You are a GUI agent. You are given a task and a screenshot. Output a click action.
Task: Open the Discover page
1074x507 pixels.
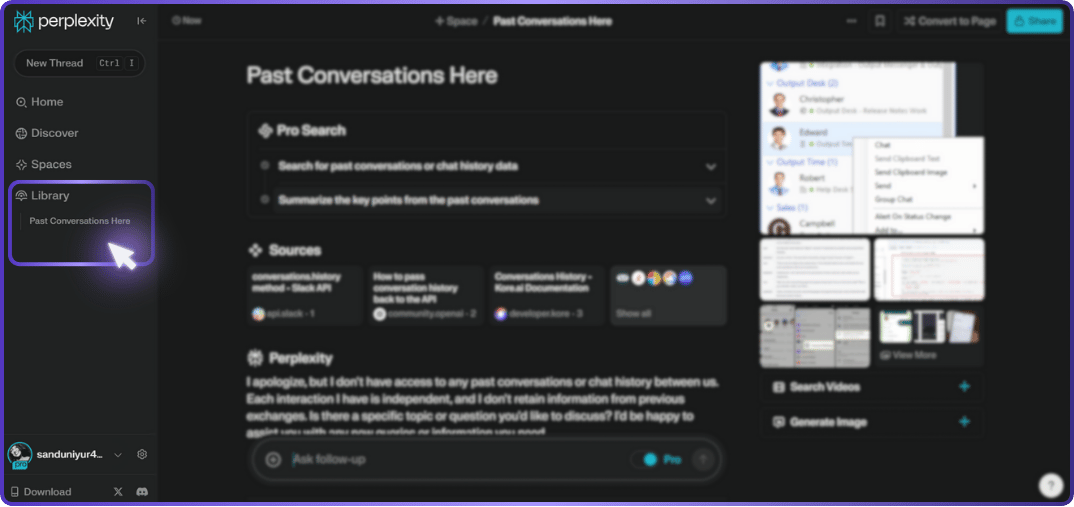[x=47, y=133]
